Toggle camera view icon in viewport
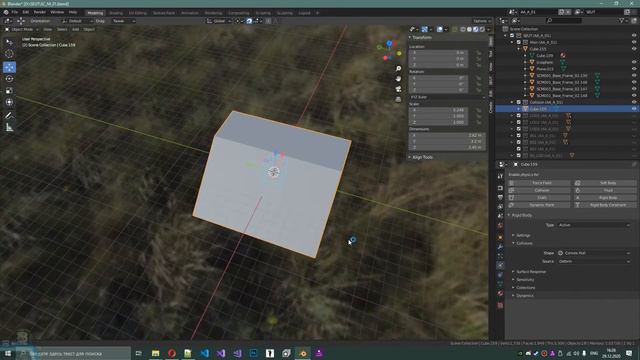640x360 pixels. pos(398,89)
